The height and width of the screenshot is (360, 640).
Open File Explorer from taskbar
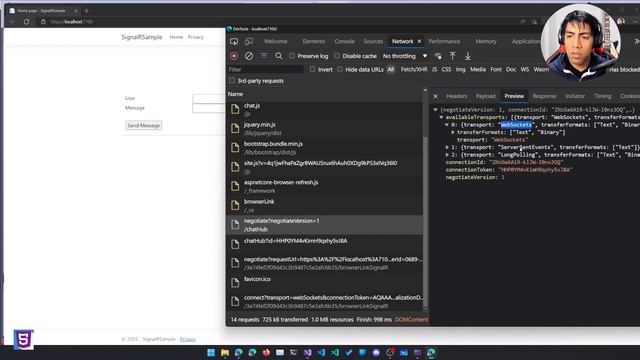click(x=225, y=352)
